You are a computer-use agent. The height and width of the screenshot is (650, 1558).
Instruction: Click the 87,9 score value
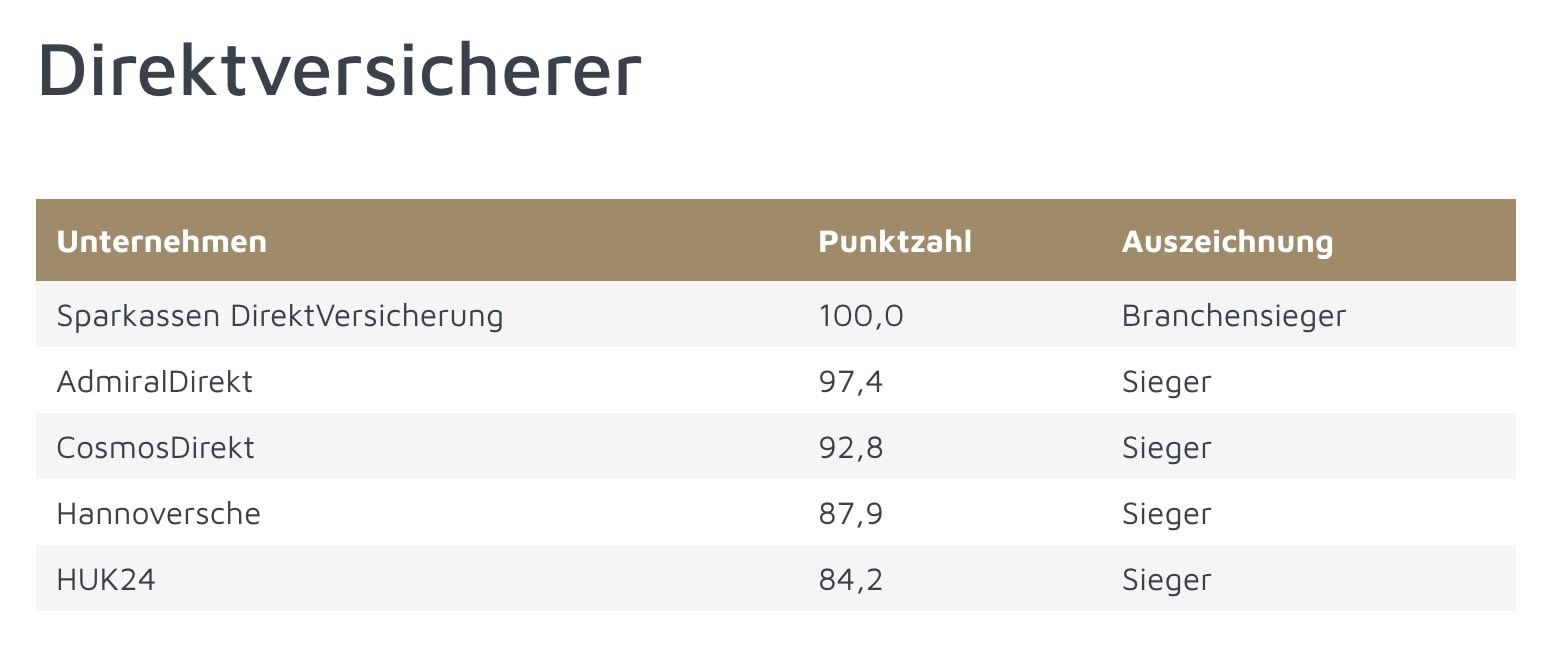click(851, 513)
